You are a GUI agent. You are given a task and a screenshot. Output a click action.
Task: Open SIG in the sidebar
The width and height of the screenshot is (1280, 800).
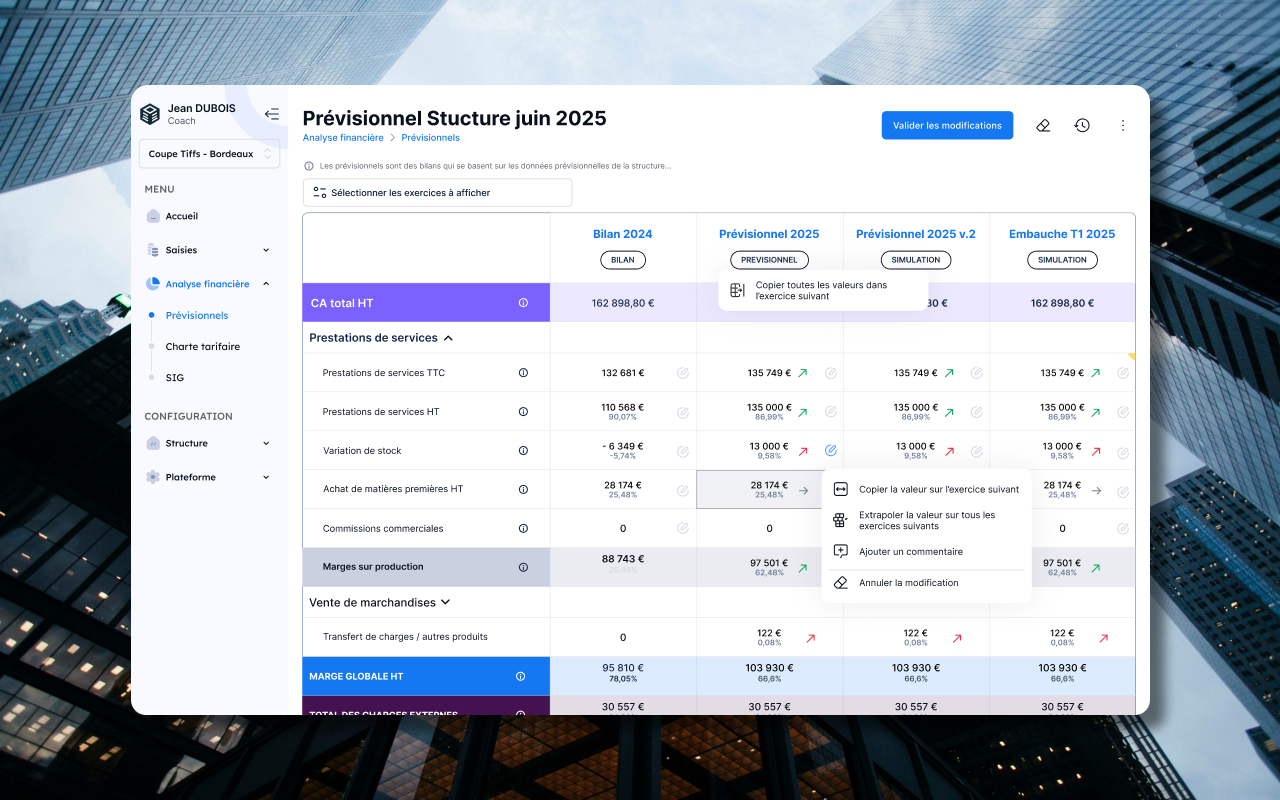pos(175,378)
